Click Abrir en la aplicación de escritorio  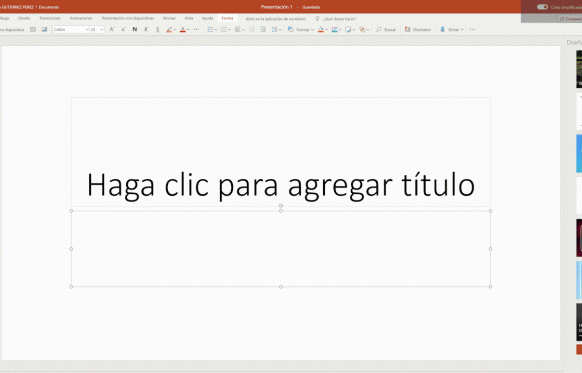[275, 19]
